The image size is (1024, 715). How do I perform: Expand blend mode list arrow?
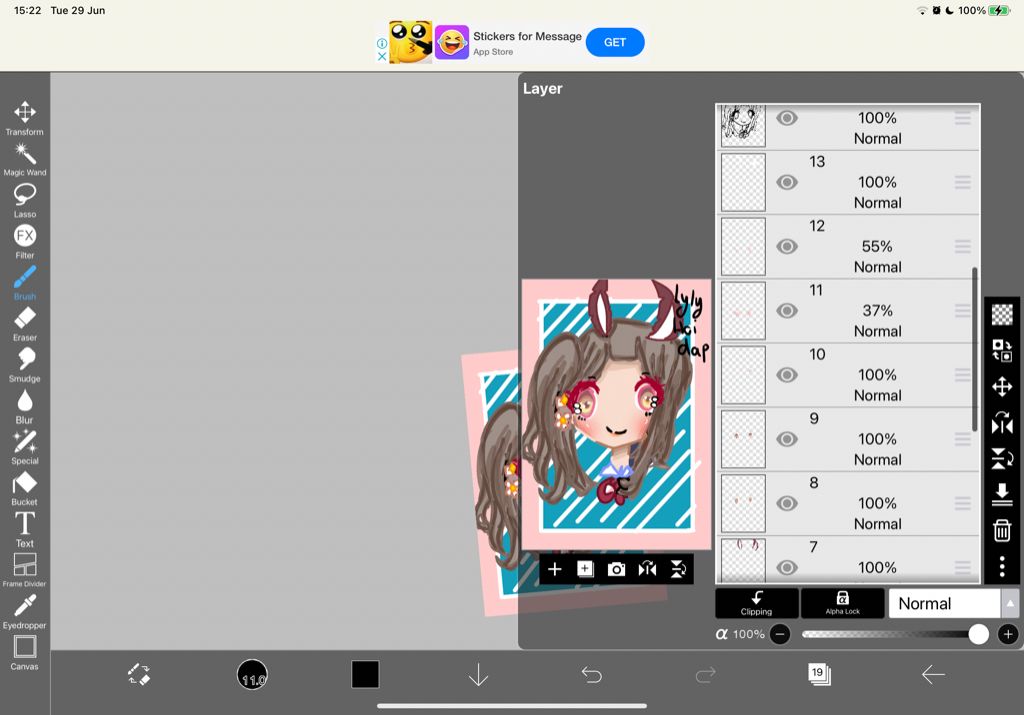(x=1010, y=603)
